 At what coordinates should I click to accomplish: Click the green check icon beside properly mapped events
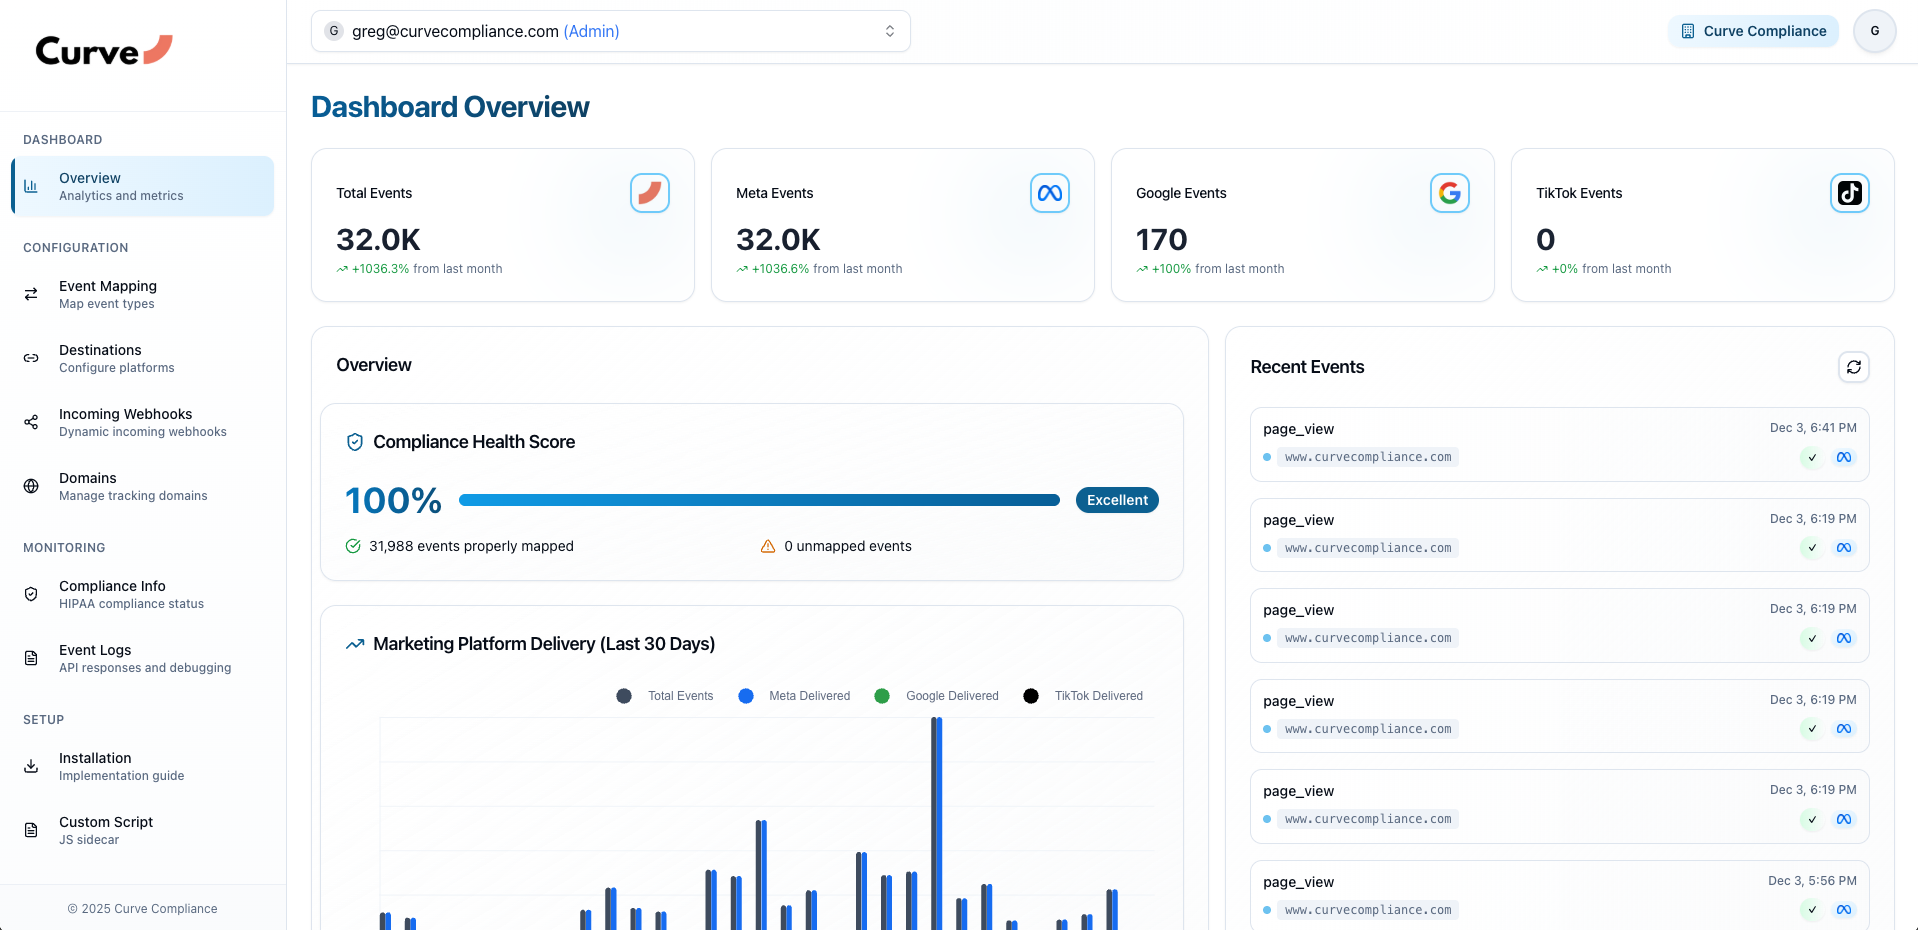(353, 546)
